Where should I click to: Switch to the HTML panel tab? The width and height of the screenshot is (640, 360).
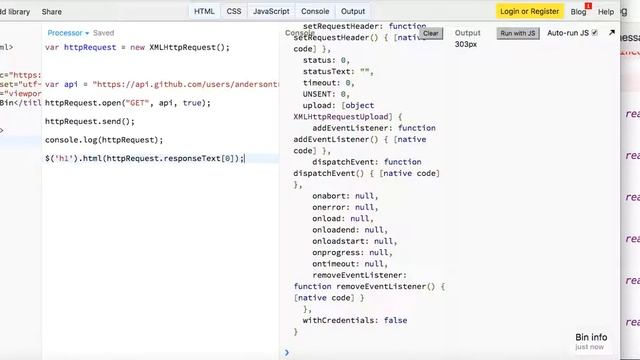coord(204,11)
